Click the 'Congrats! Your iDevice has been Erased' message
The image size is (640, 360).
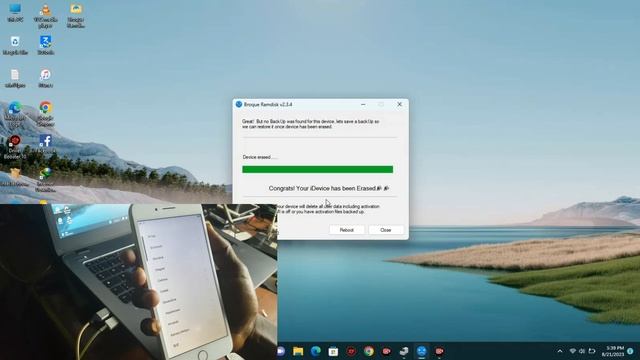tap(329, 188)
